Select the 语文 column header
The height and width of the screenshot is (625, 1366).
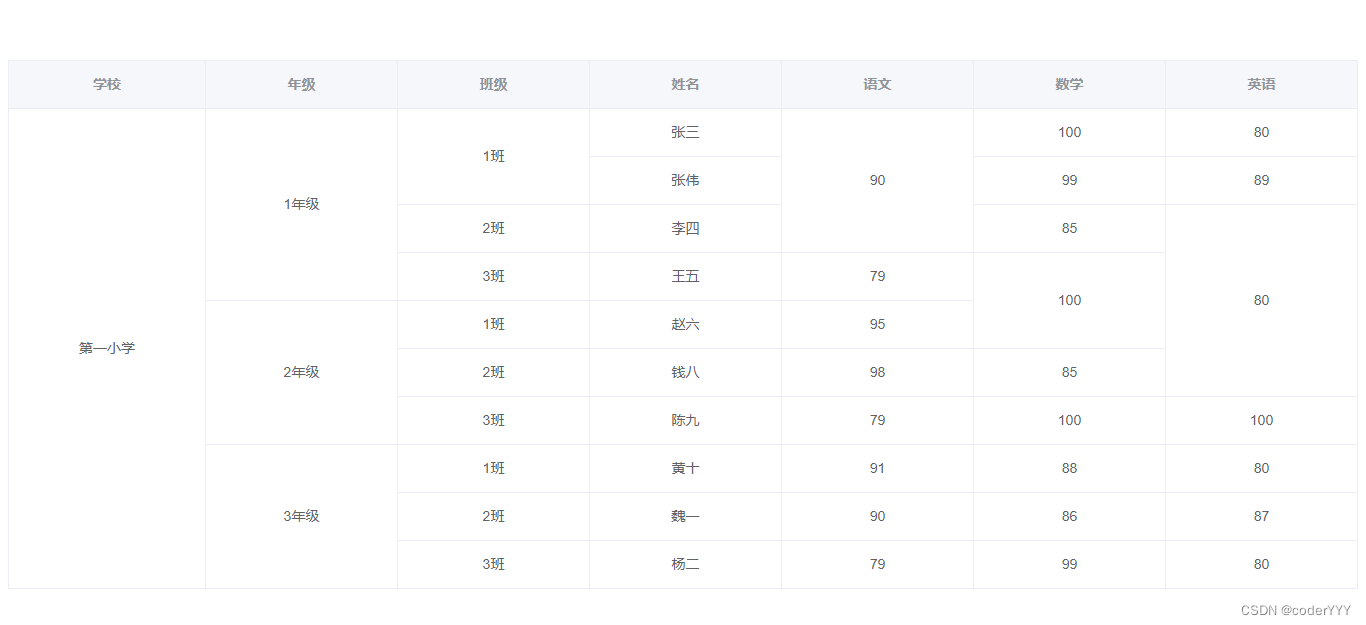pyautogui.click(x=877, y=85)
